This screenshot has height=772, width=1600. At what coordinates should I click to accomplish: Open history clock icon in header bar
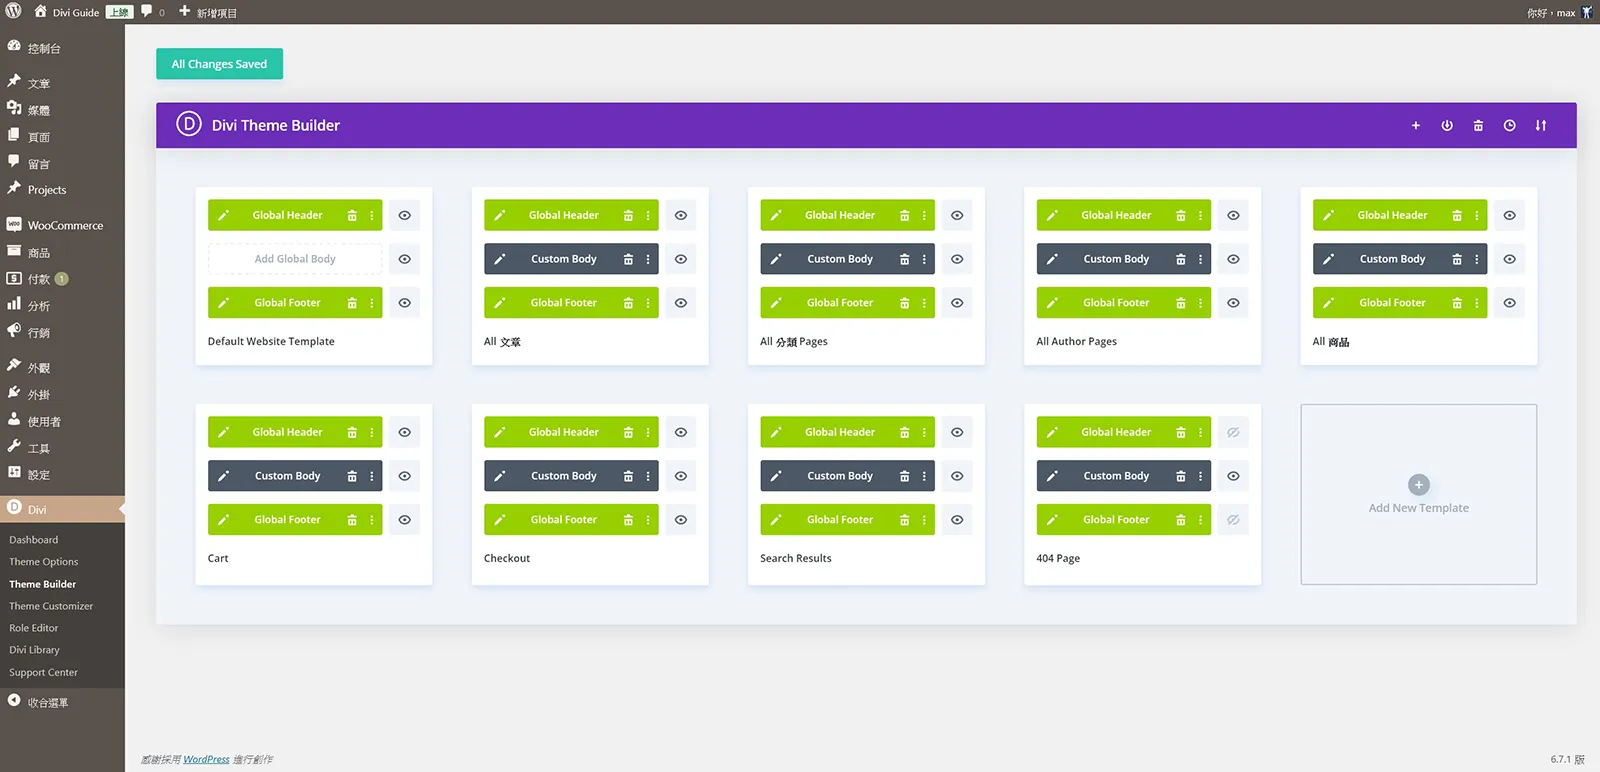[x=1510, y=126]
